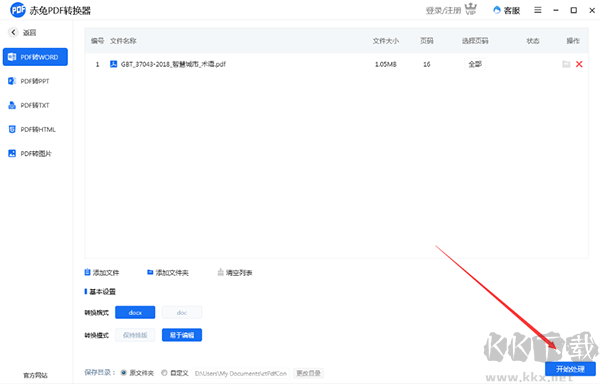The image size is (600, 384).
Task: Open 全部 page selection for the file
Action: 475,64
